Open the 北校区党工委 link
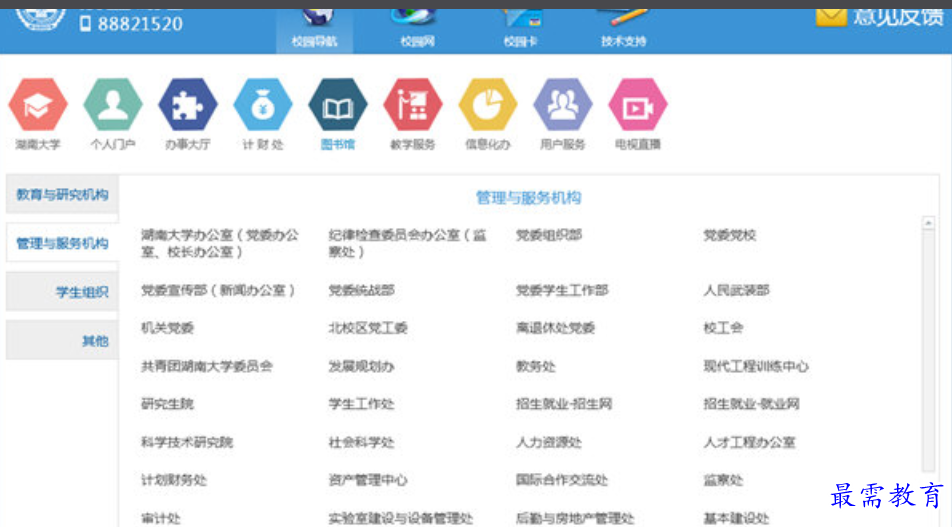Screen dimensions: 952x527 click(368, 328)
